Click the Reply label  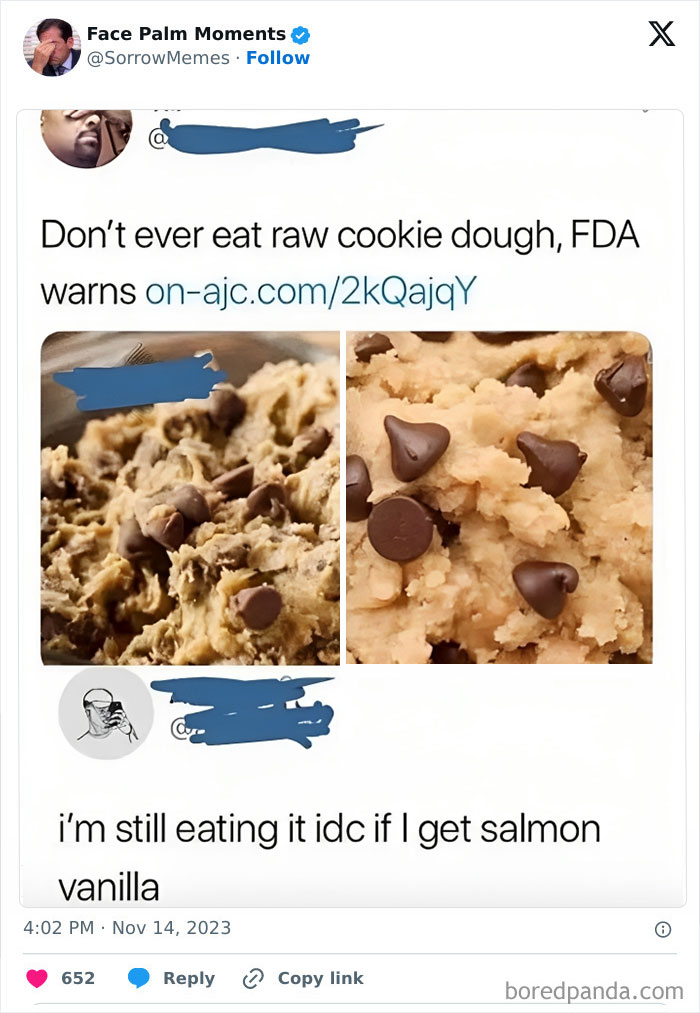[189, 978]
